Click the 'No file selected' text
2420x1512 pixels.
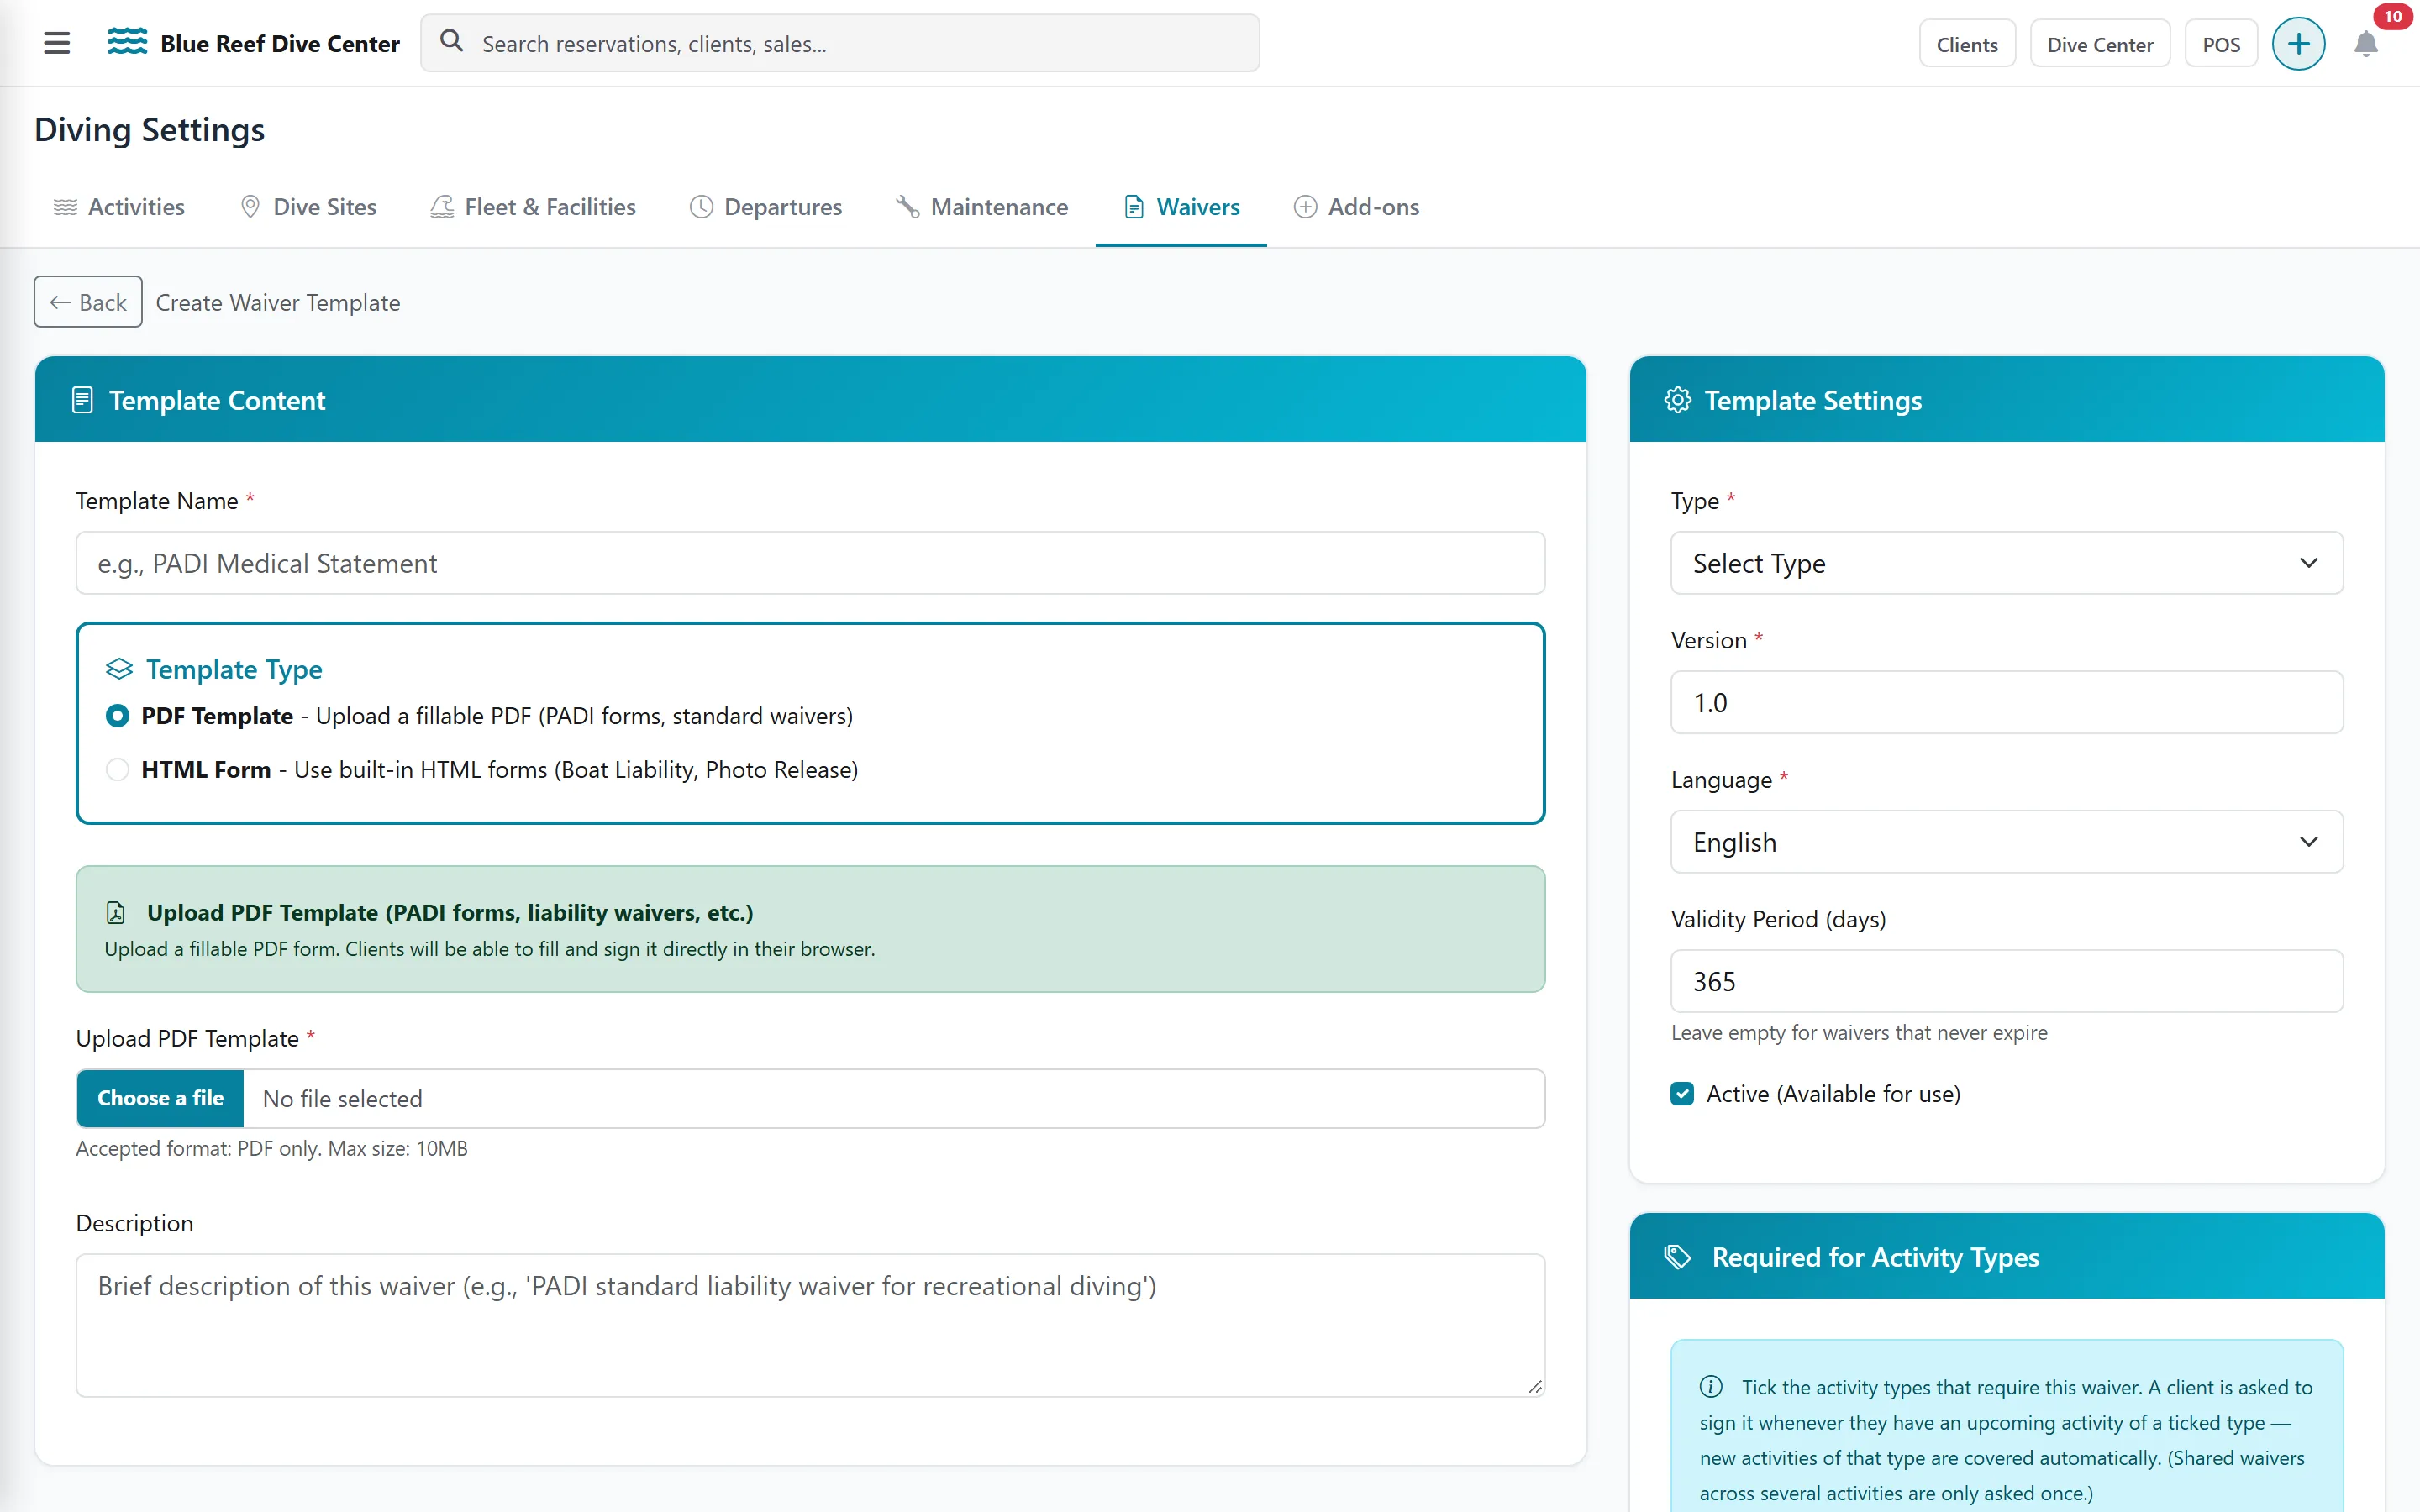point(342,1098)
